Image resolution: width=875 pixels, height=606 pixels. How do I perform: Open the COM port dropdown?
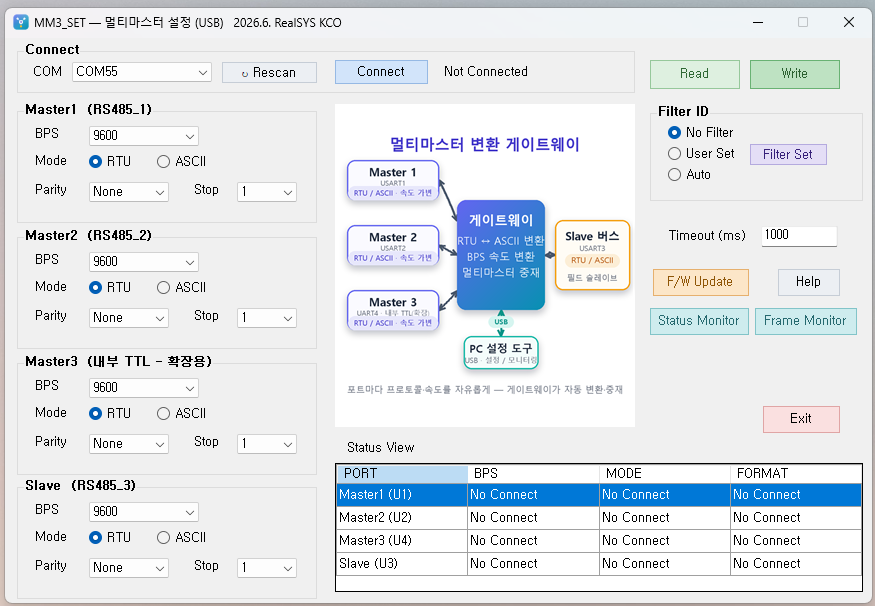coord(142,72)
